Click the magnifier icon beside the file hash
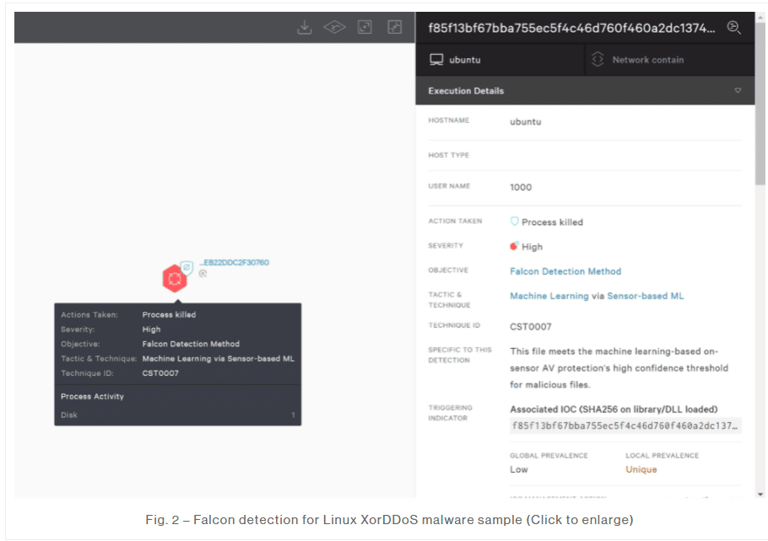Screen dimensions: 768x541 734,28
